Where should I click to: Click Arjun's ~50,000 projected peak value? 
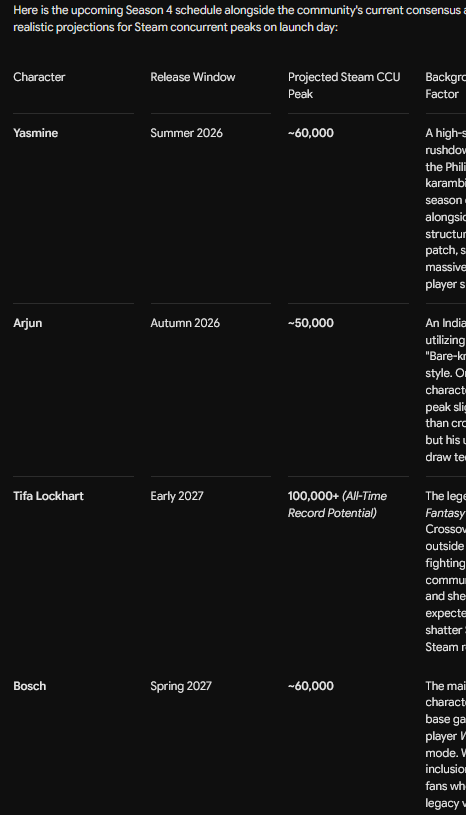click(x=311, y=323)
